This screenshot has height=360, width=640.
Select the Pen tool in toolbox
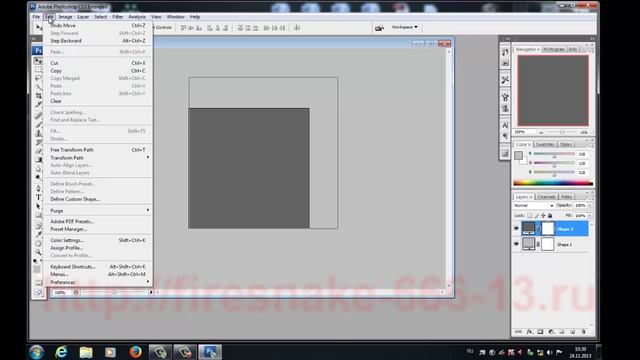coord(38,188)
